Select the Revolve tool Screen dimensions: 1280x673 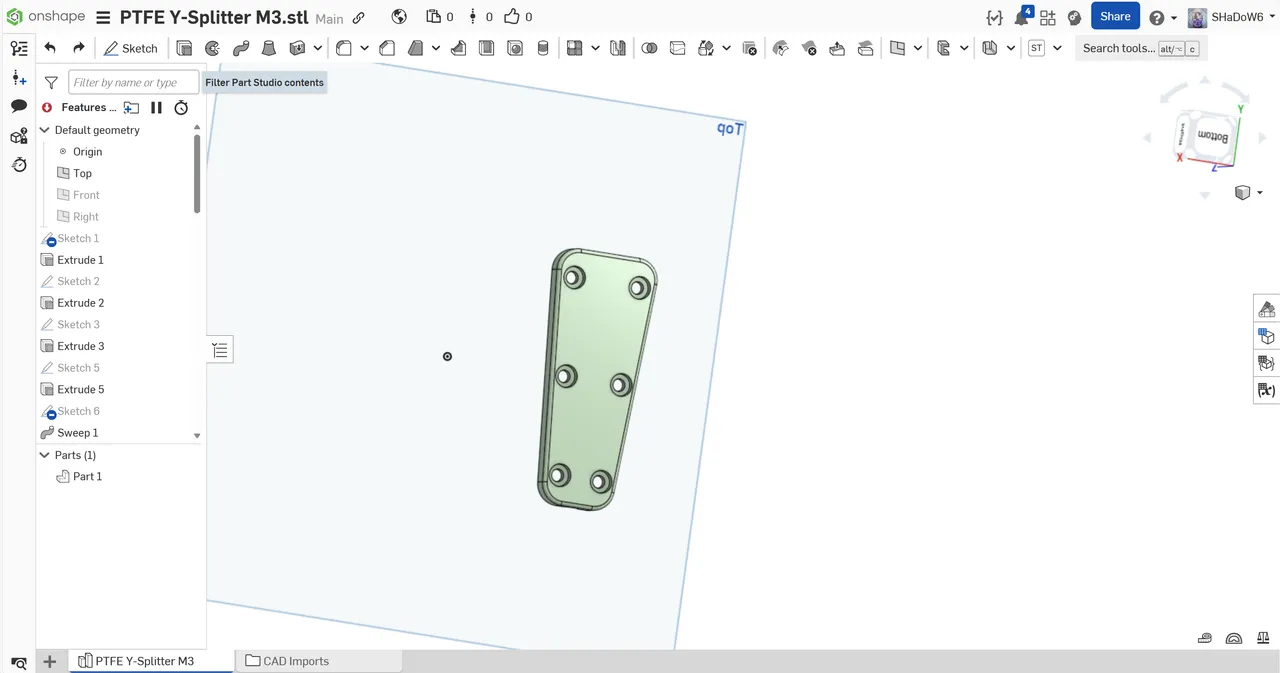(x=212, y=48)
